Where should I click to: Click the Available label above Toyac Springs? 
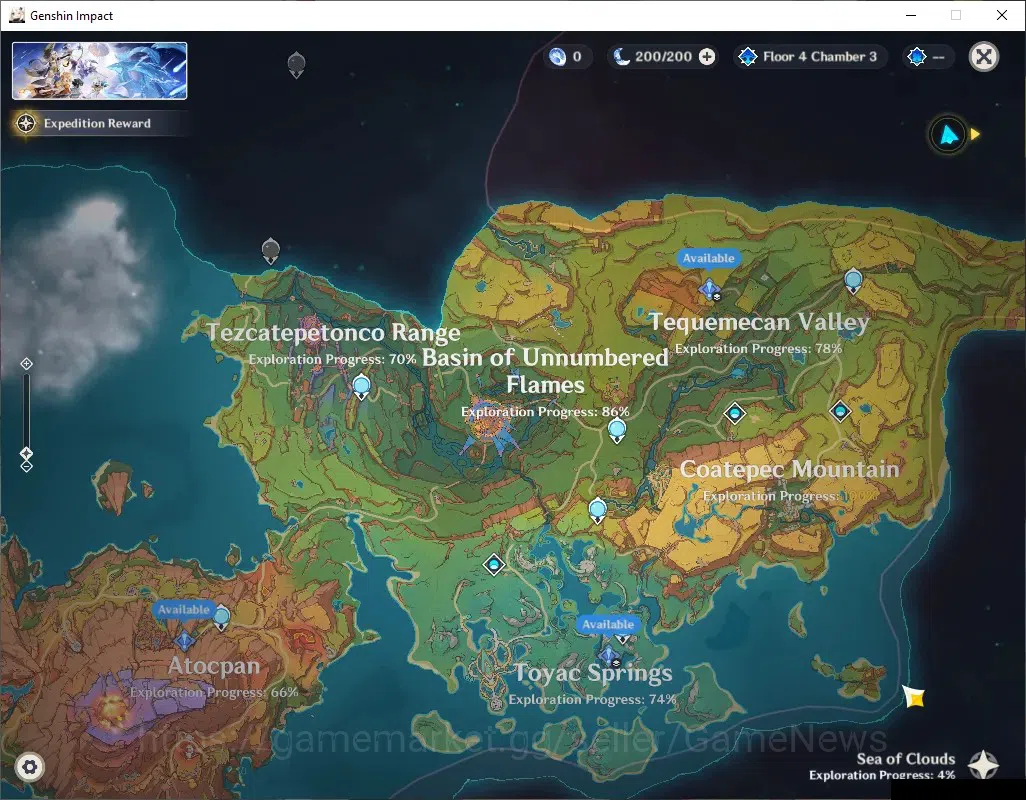point(608,624)
